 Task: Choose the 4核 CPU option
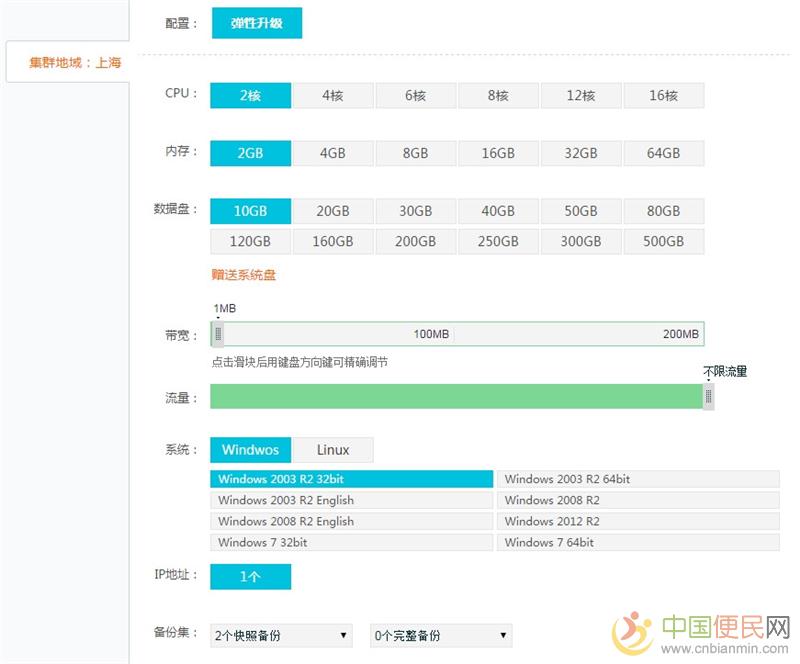click(333, 95)
